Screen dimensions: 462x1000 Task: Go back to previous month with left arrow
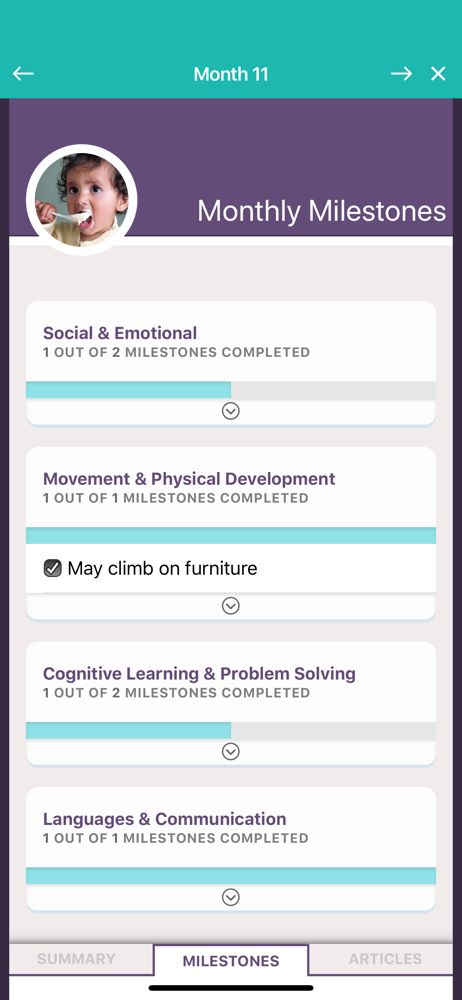point(23,74)
